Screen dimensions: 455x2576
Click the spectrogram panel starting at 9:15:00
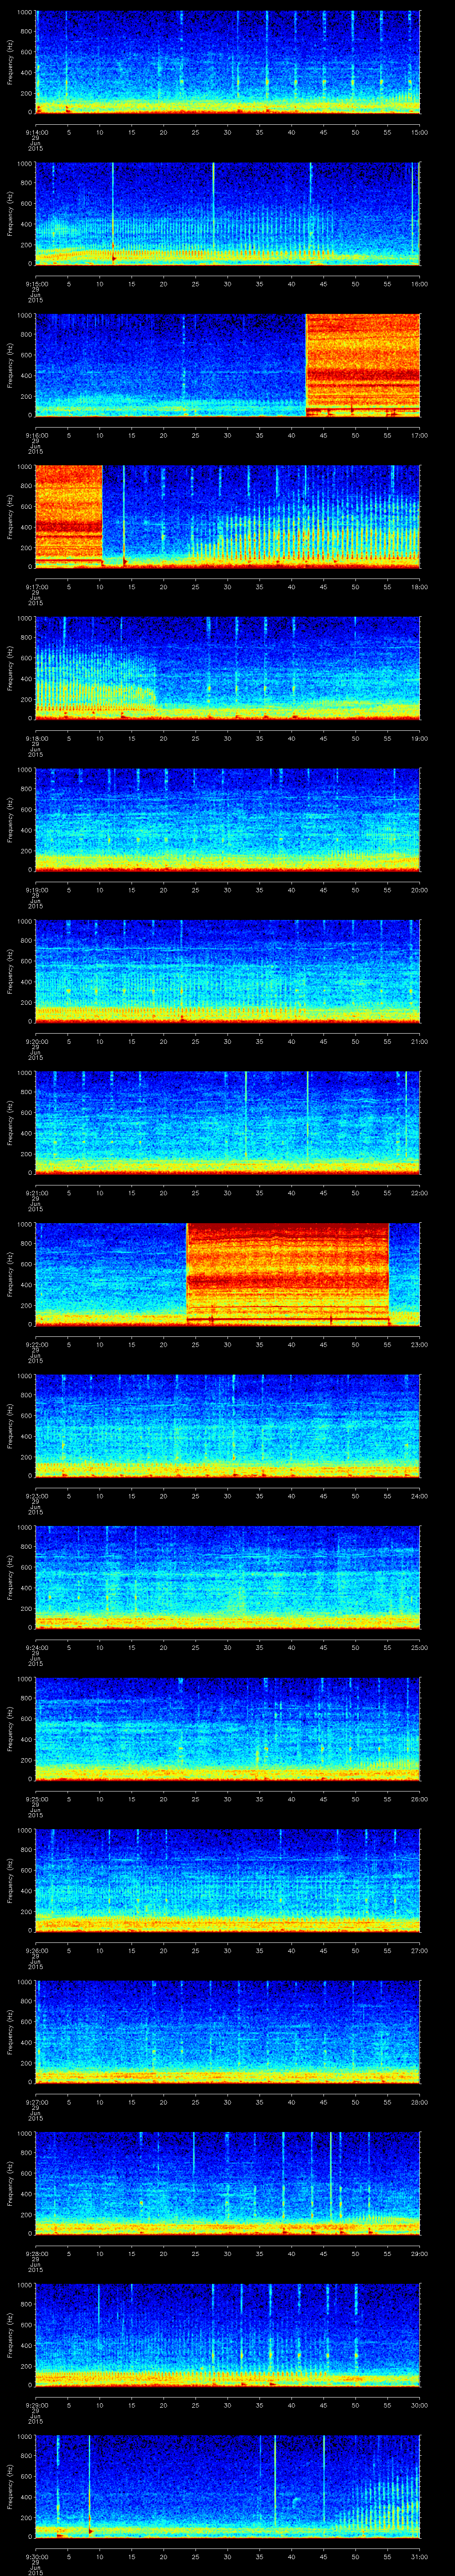point(227,214)
